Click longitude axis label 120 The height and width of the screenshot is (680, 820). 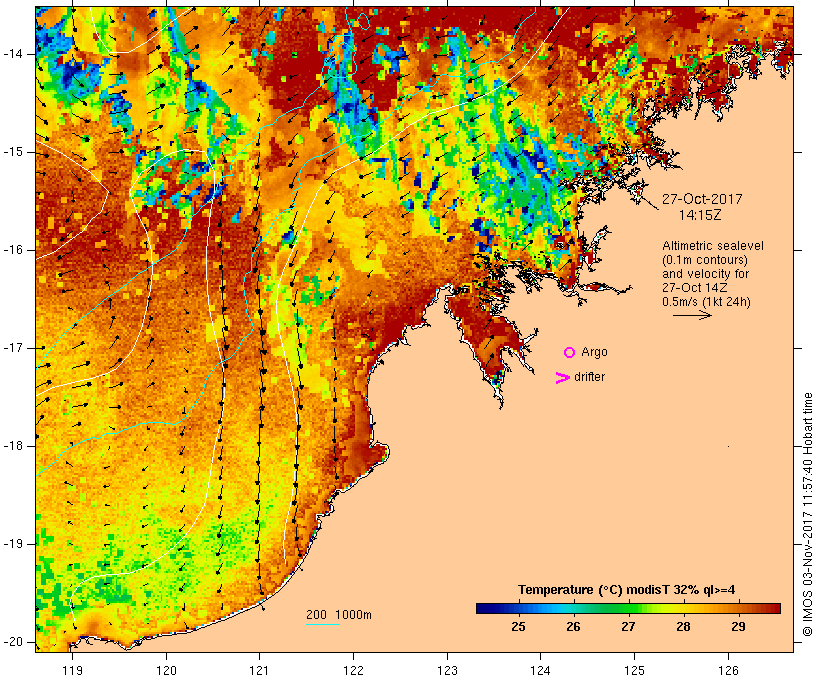tap(166, 671)
